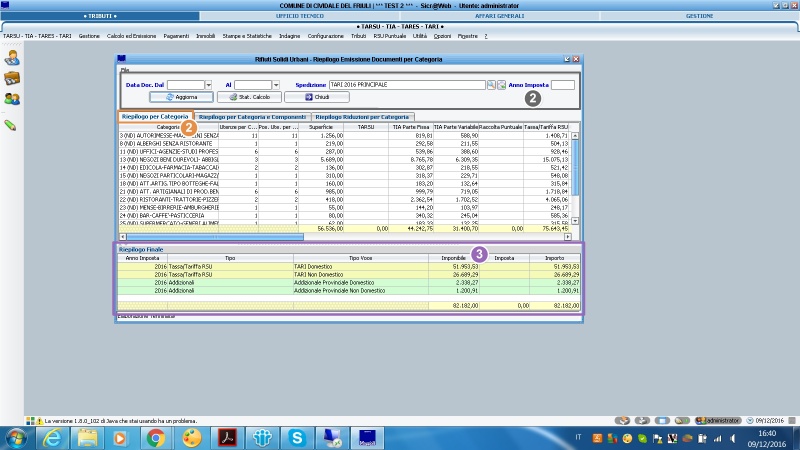800x450 pixels.
Task: Click the green pencil icon in sidebar
Action: click(x=11, y=125)
